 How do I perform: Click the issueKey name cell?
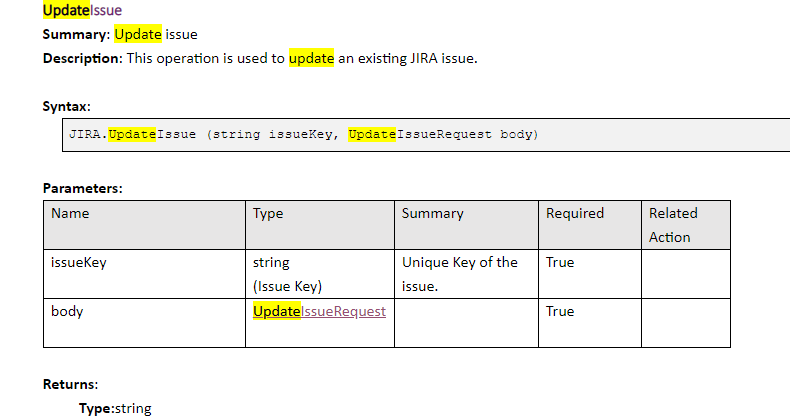pyautogui.click(x=145, y=274)
